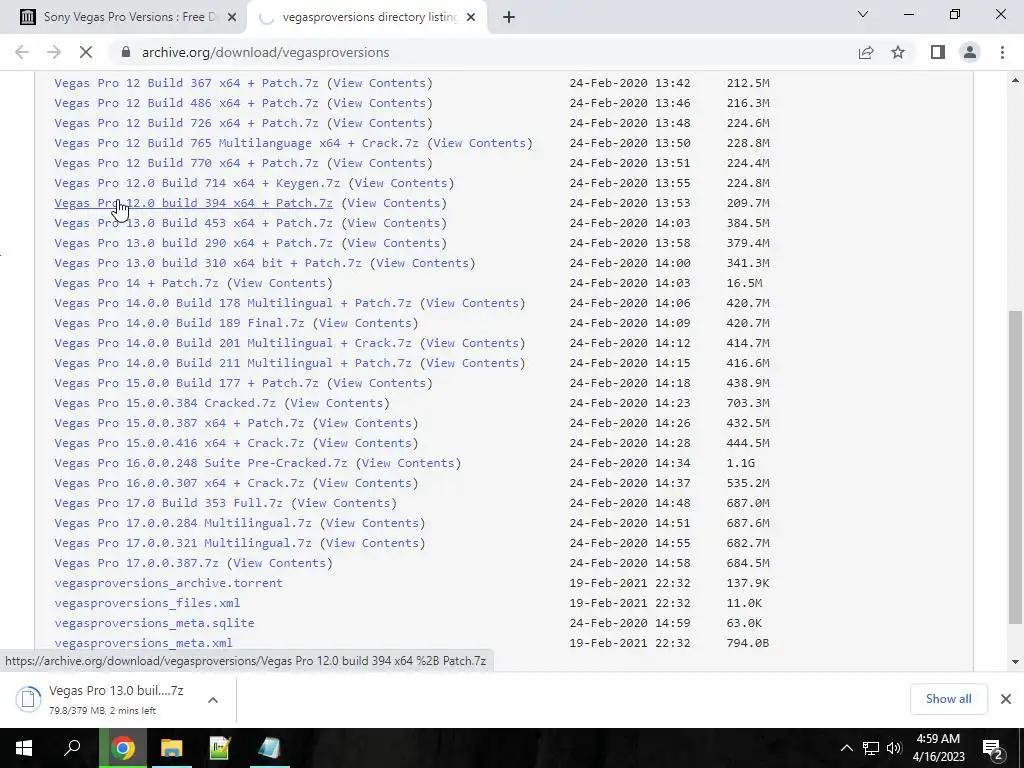
Task: Open a new browser tab
Action: pyautogui.click(x=509, y=17)
